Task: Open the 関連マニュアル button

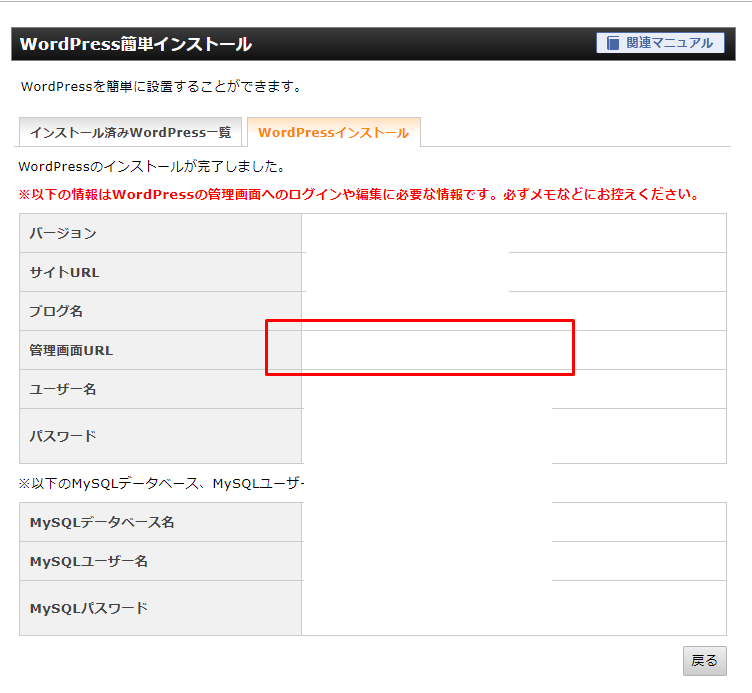Action: (x=660, y=43)
